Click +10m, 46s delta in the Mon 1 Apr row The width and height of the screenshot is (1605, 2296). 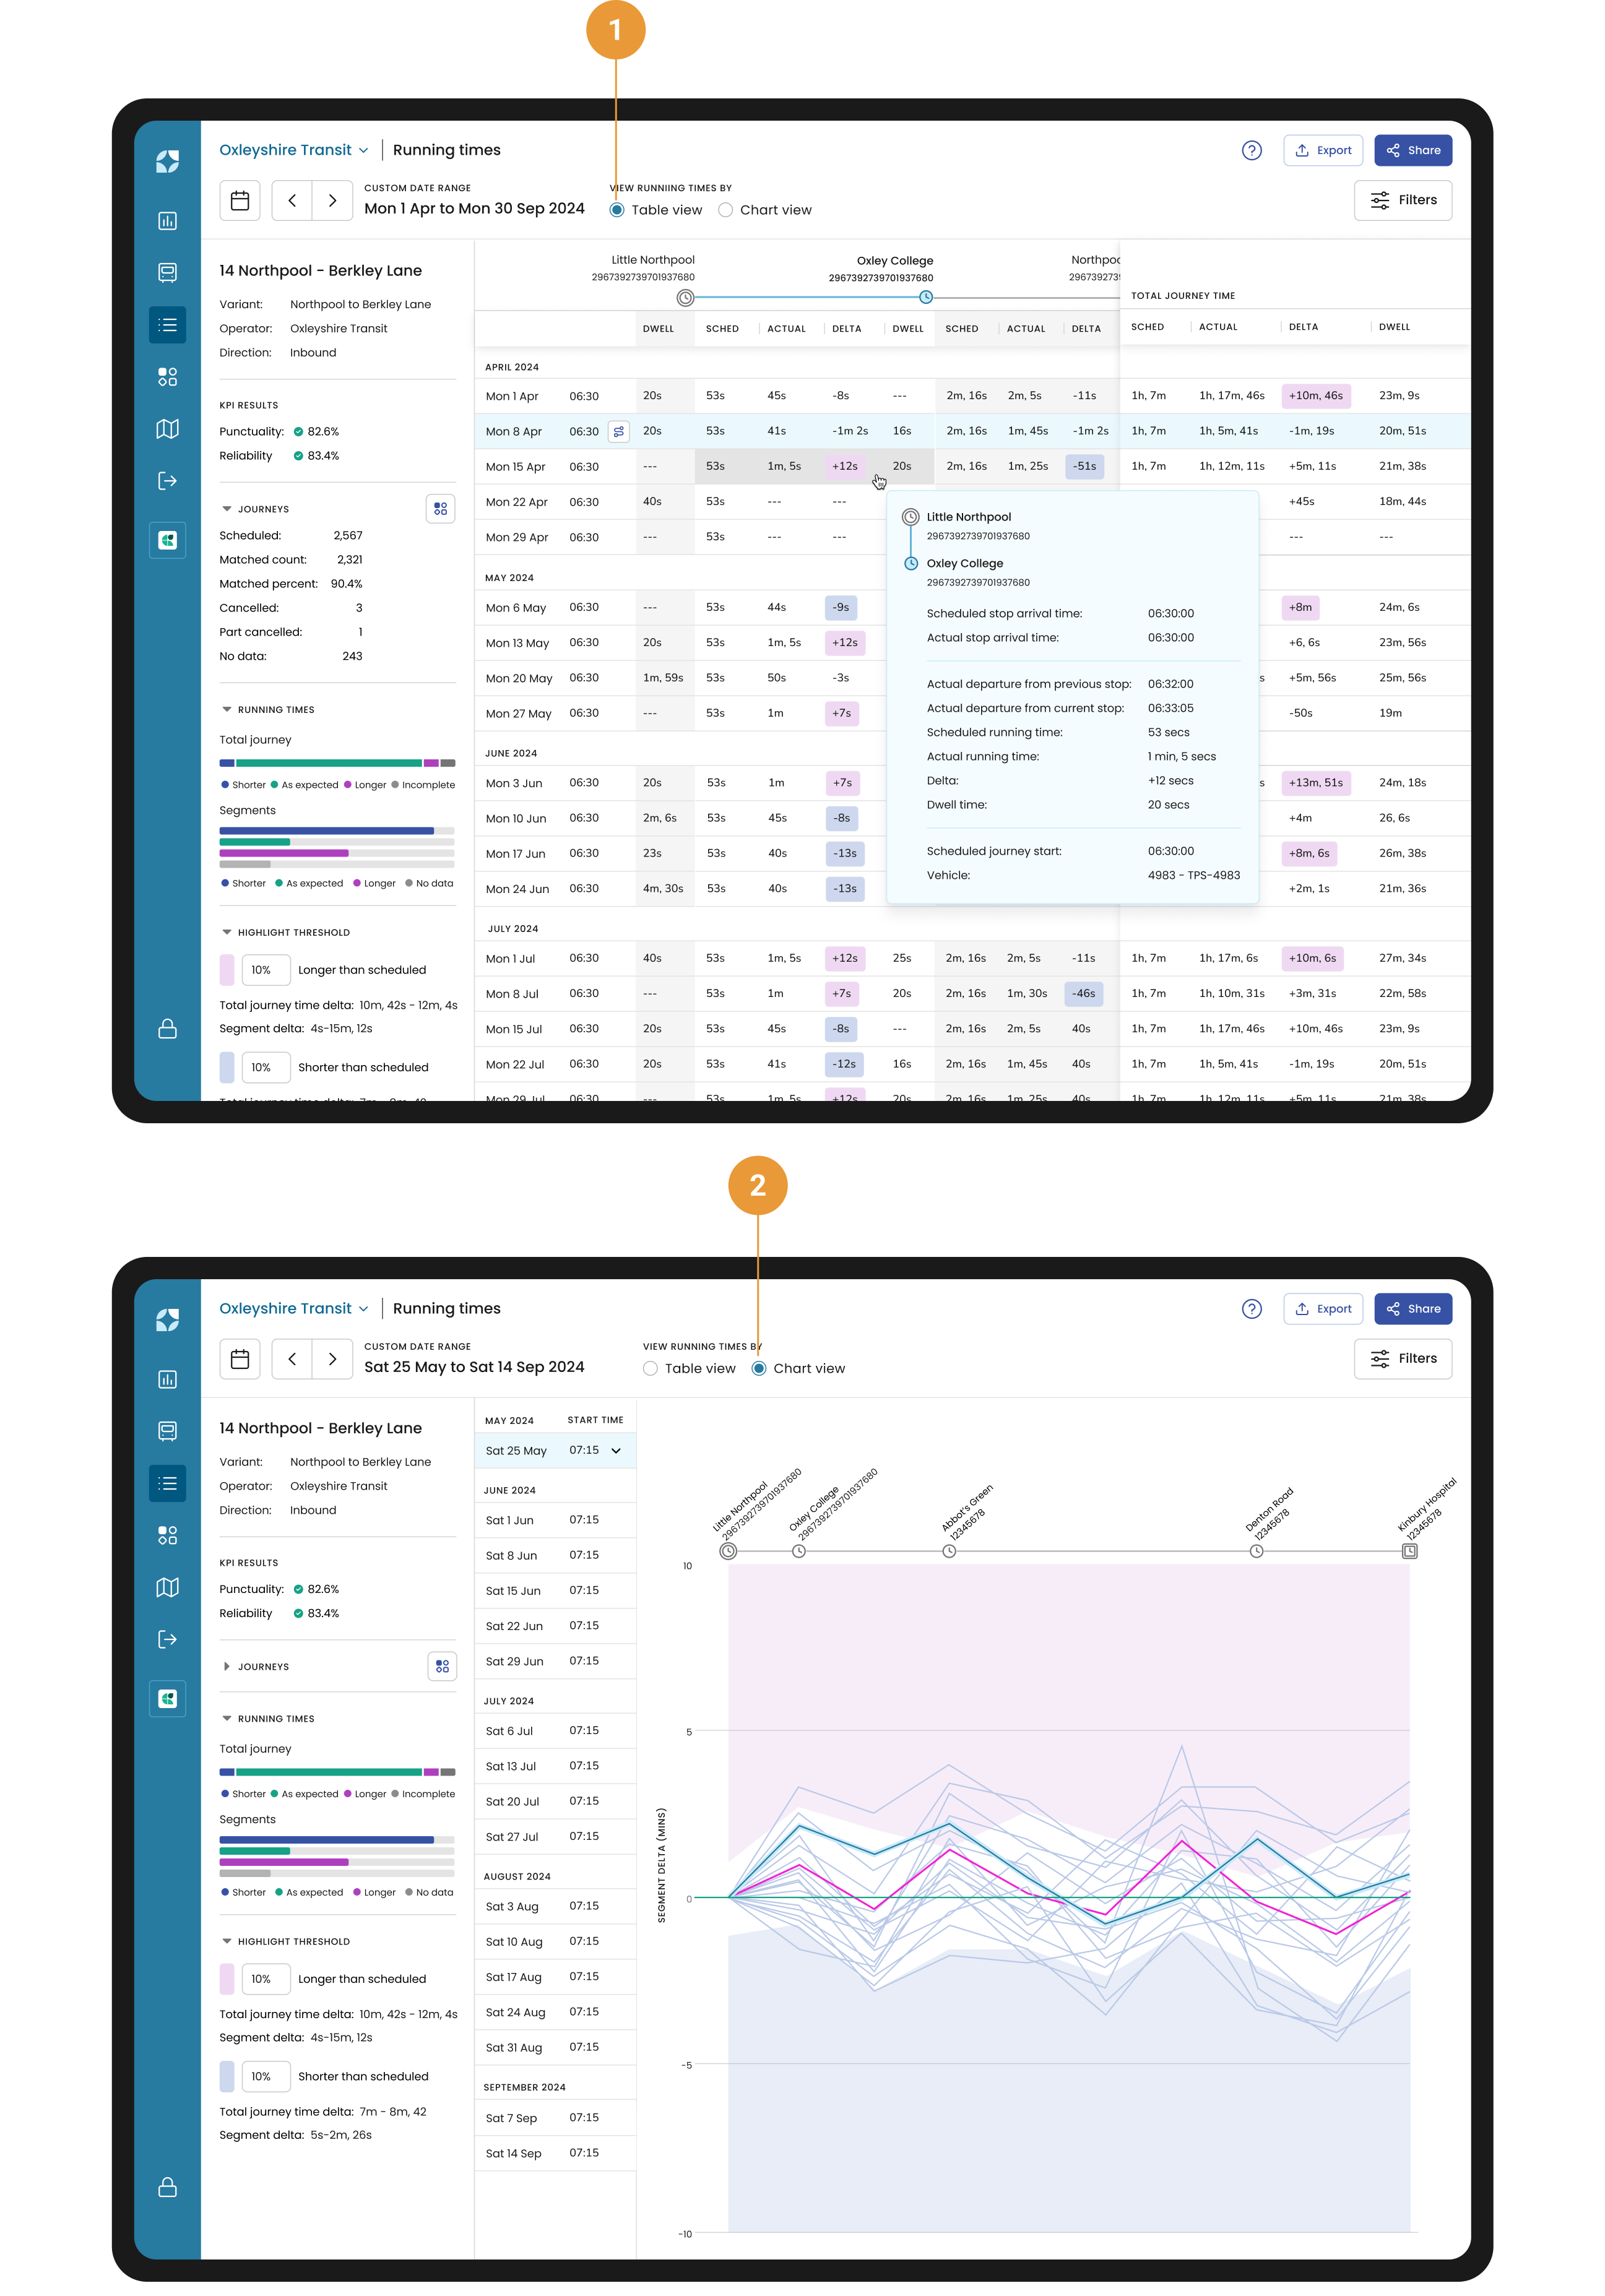1316,396
